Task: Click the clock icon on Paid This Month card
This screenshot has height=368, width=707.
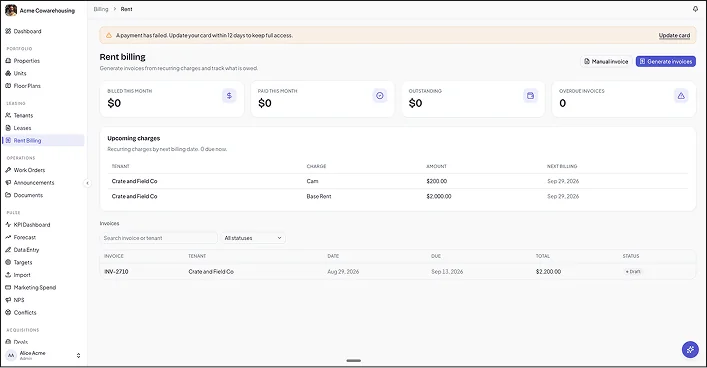Action: coord(380,96)
